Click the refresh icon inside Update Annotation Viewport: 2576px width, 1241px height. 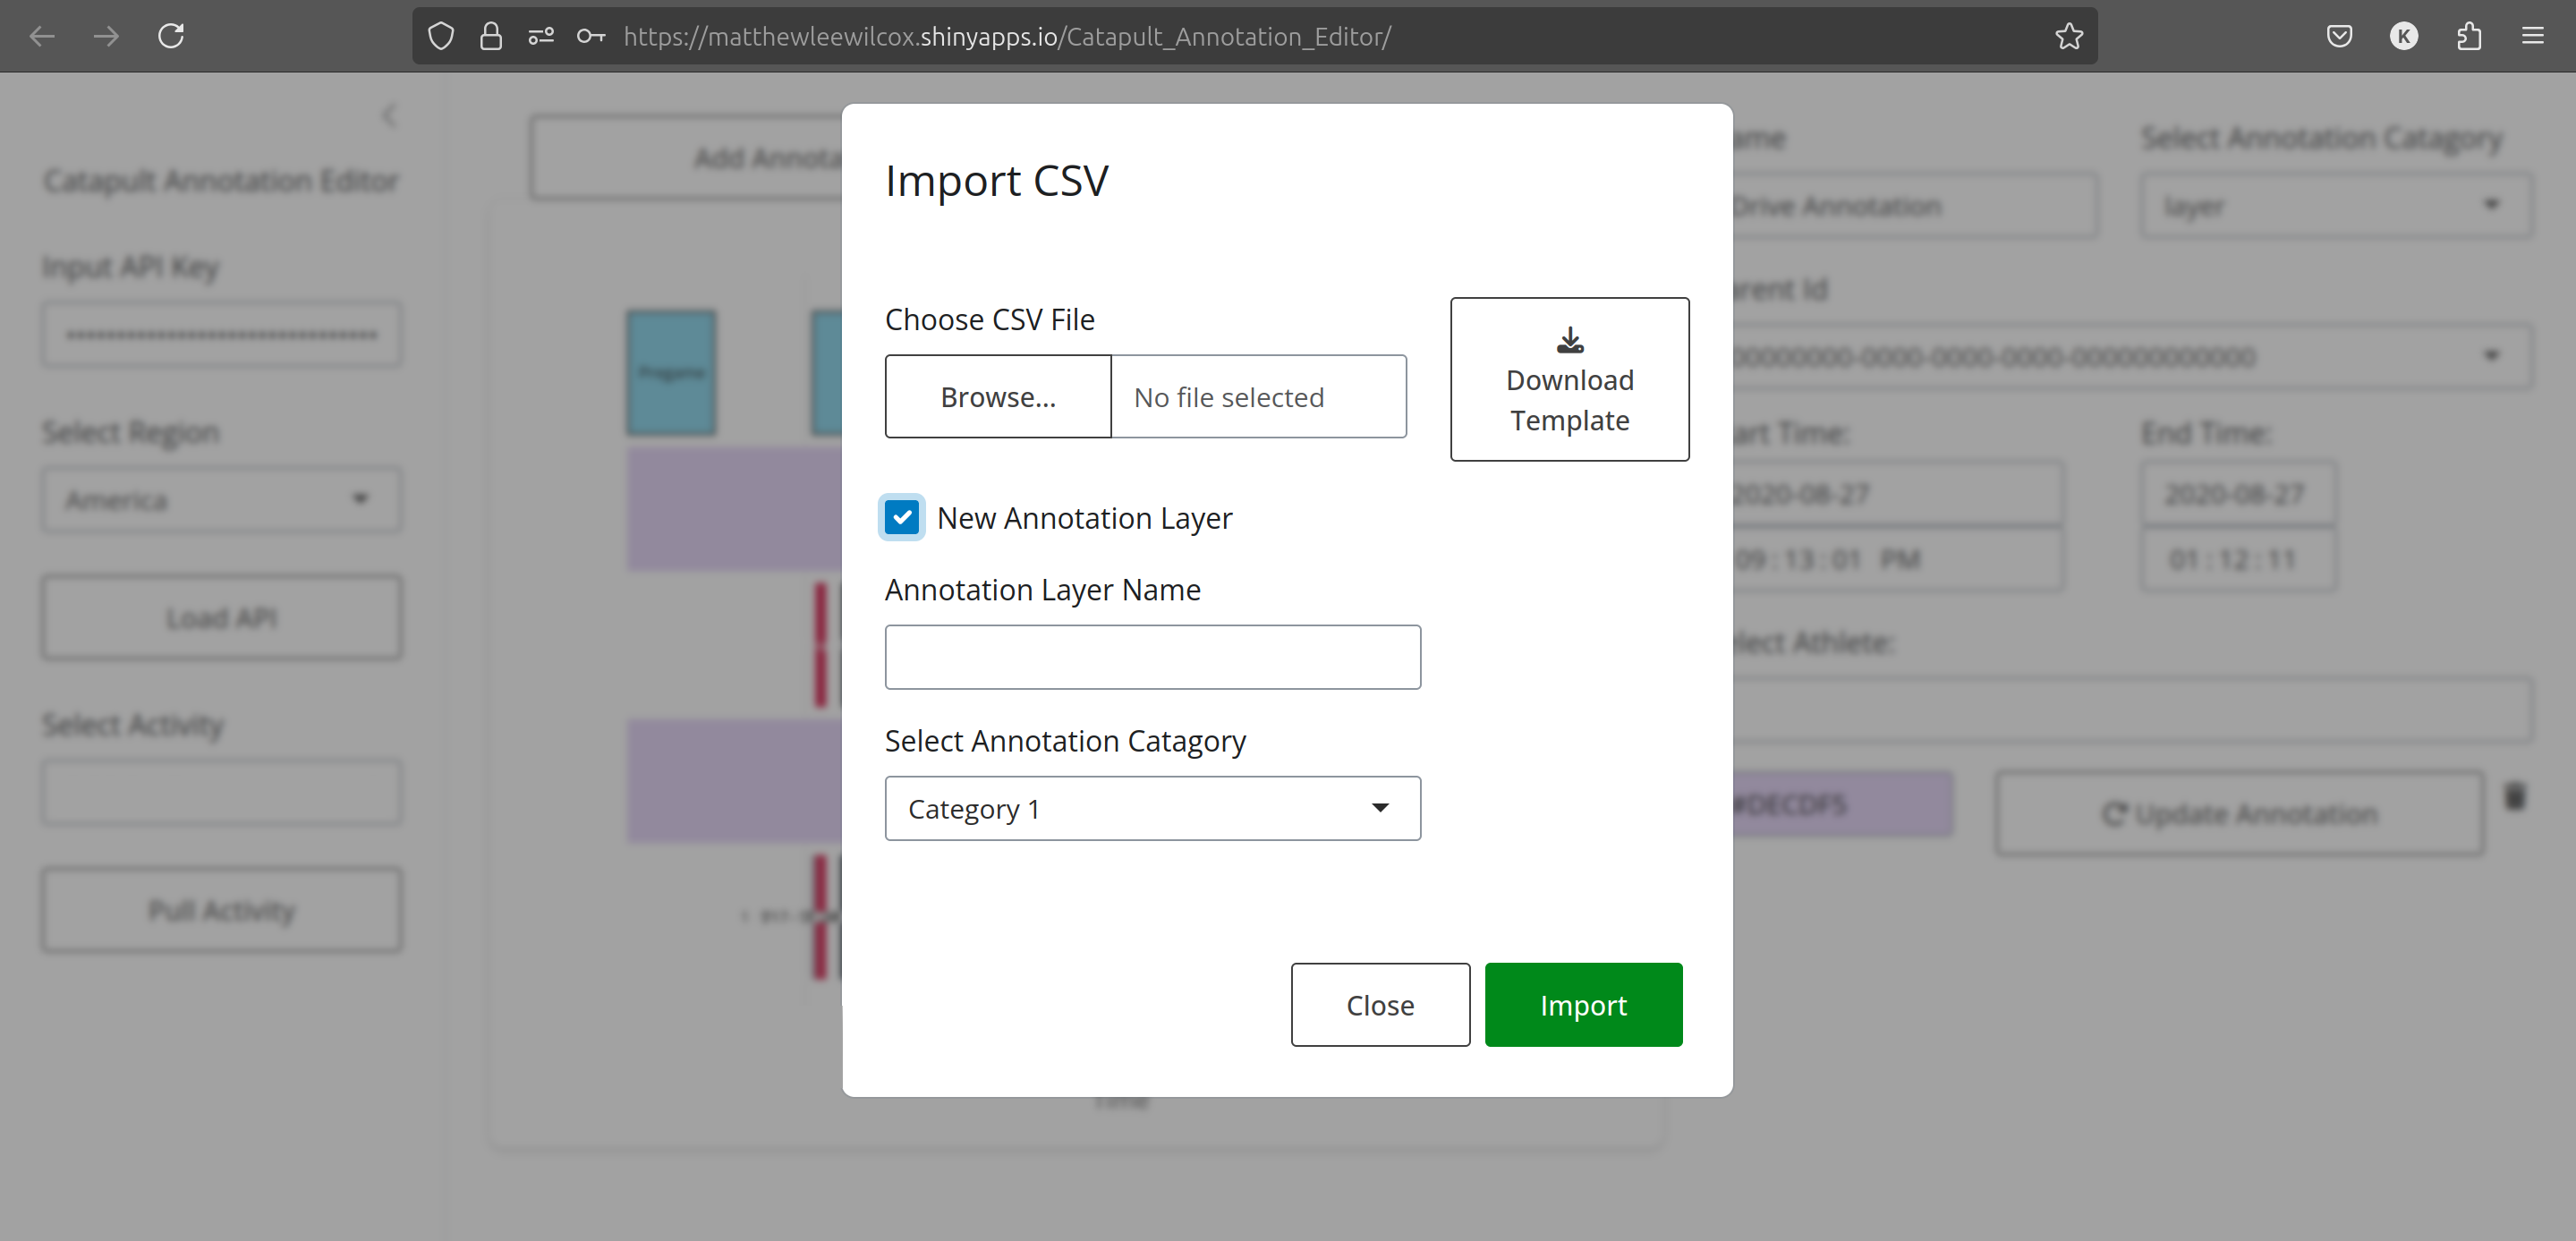[2114, 813]
